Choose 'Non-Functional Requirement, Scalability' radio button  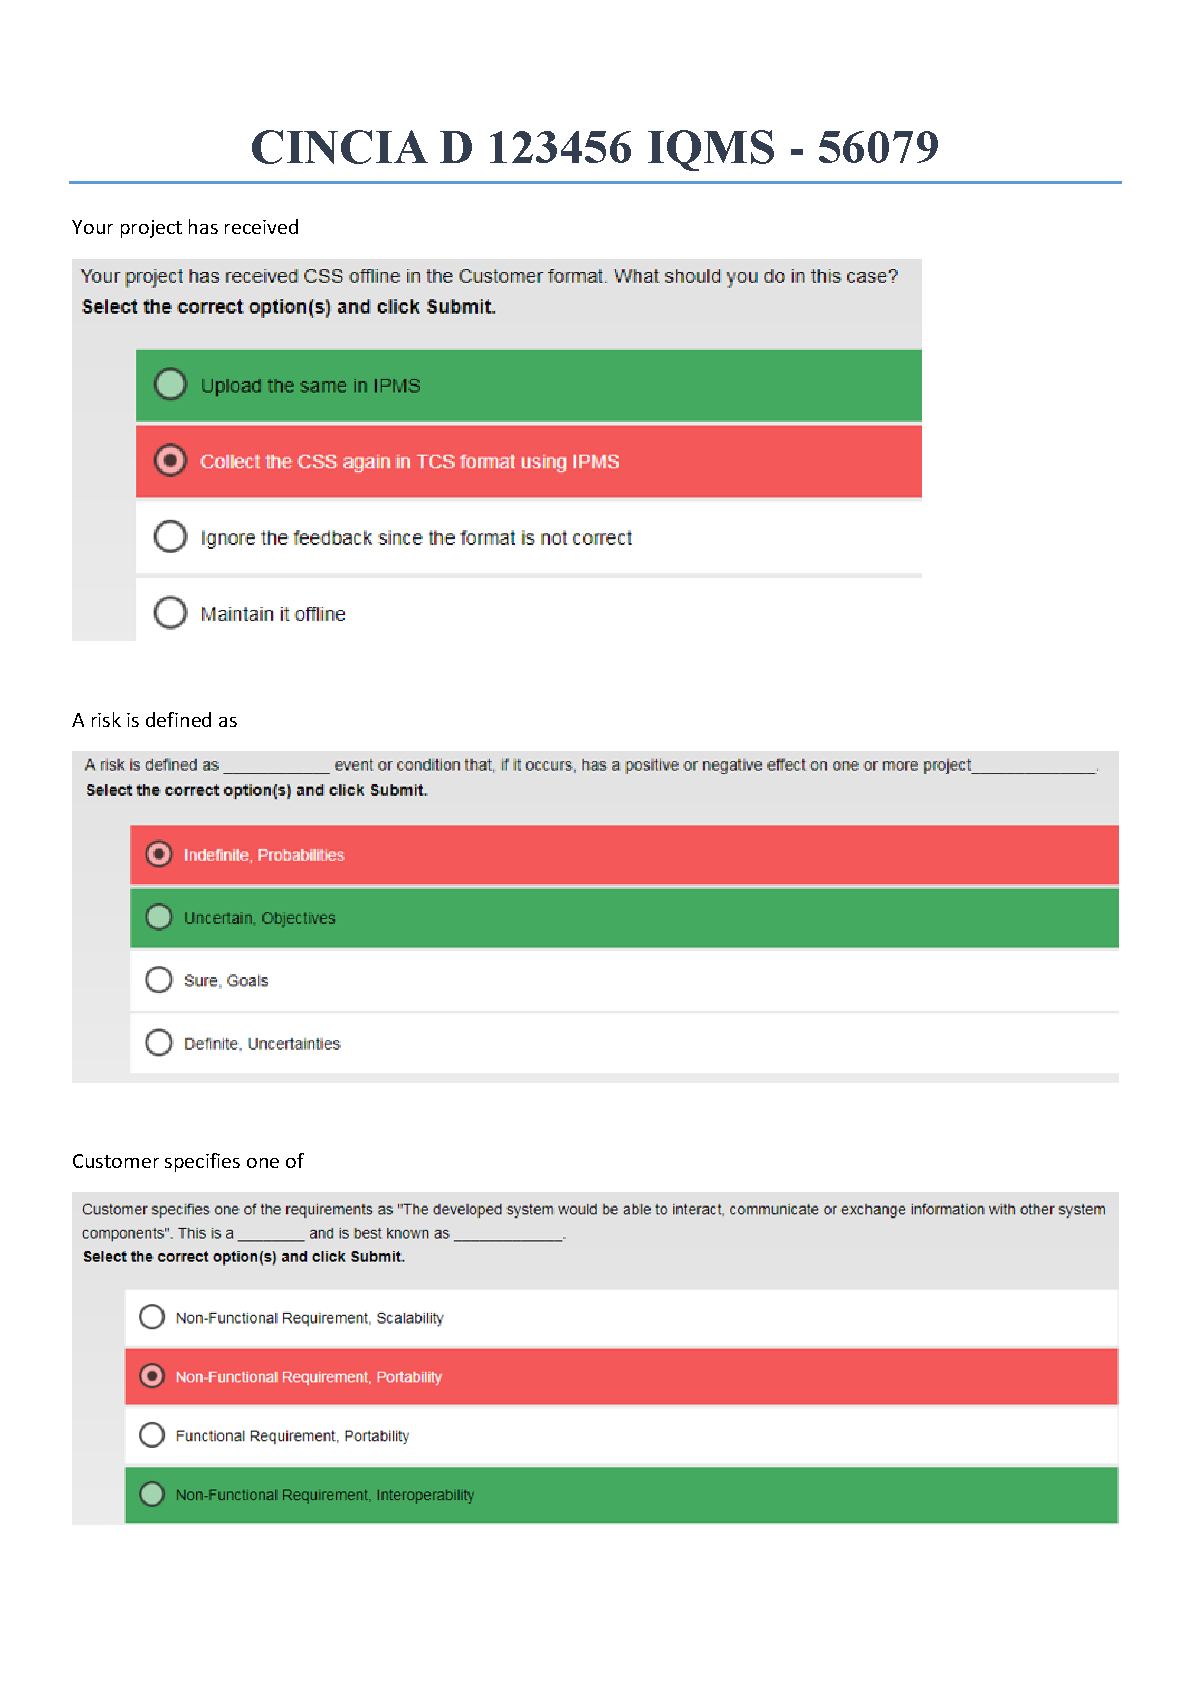tap(152, 1317)
